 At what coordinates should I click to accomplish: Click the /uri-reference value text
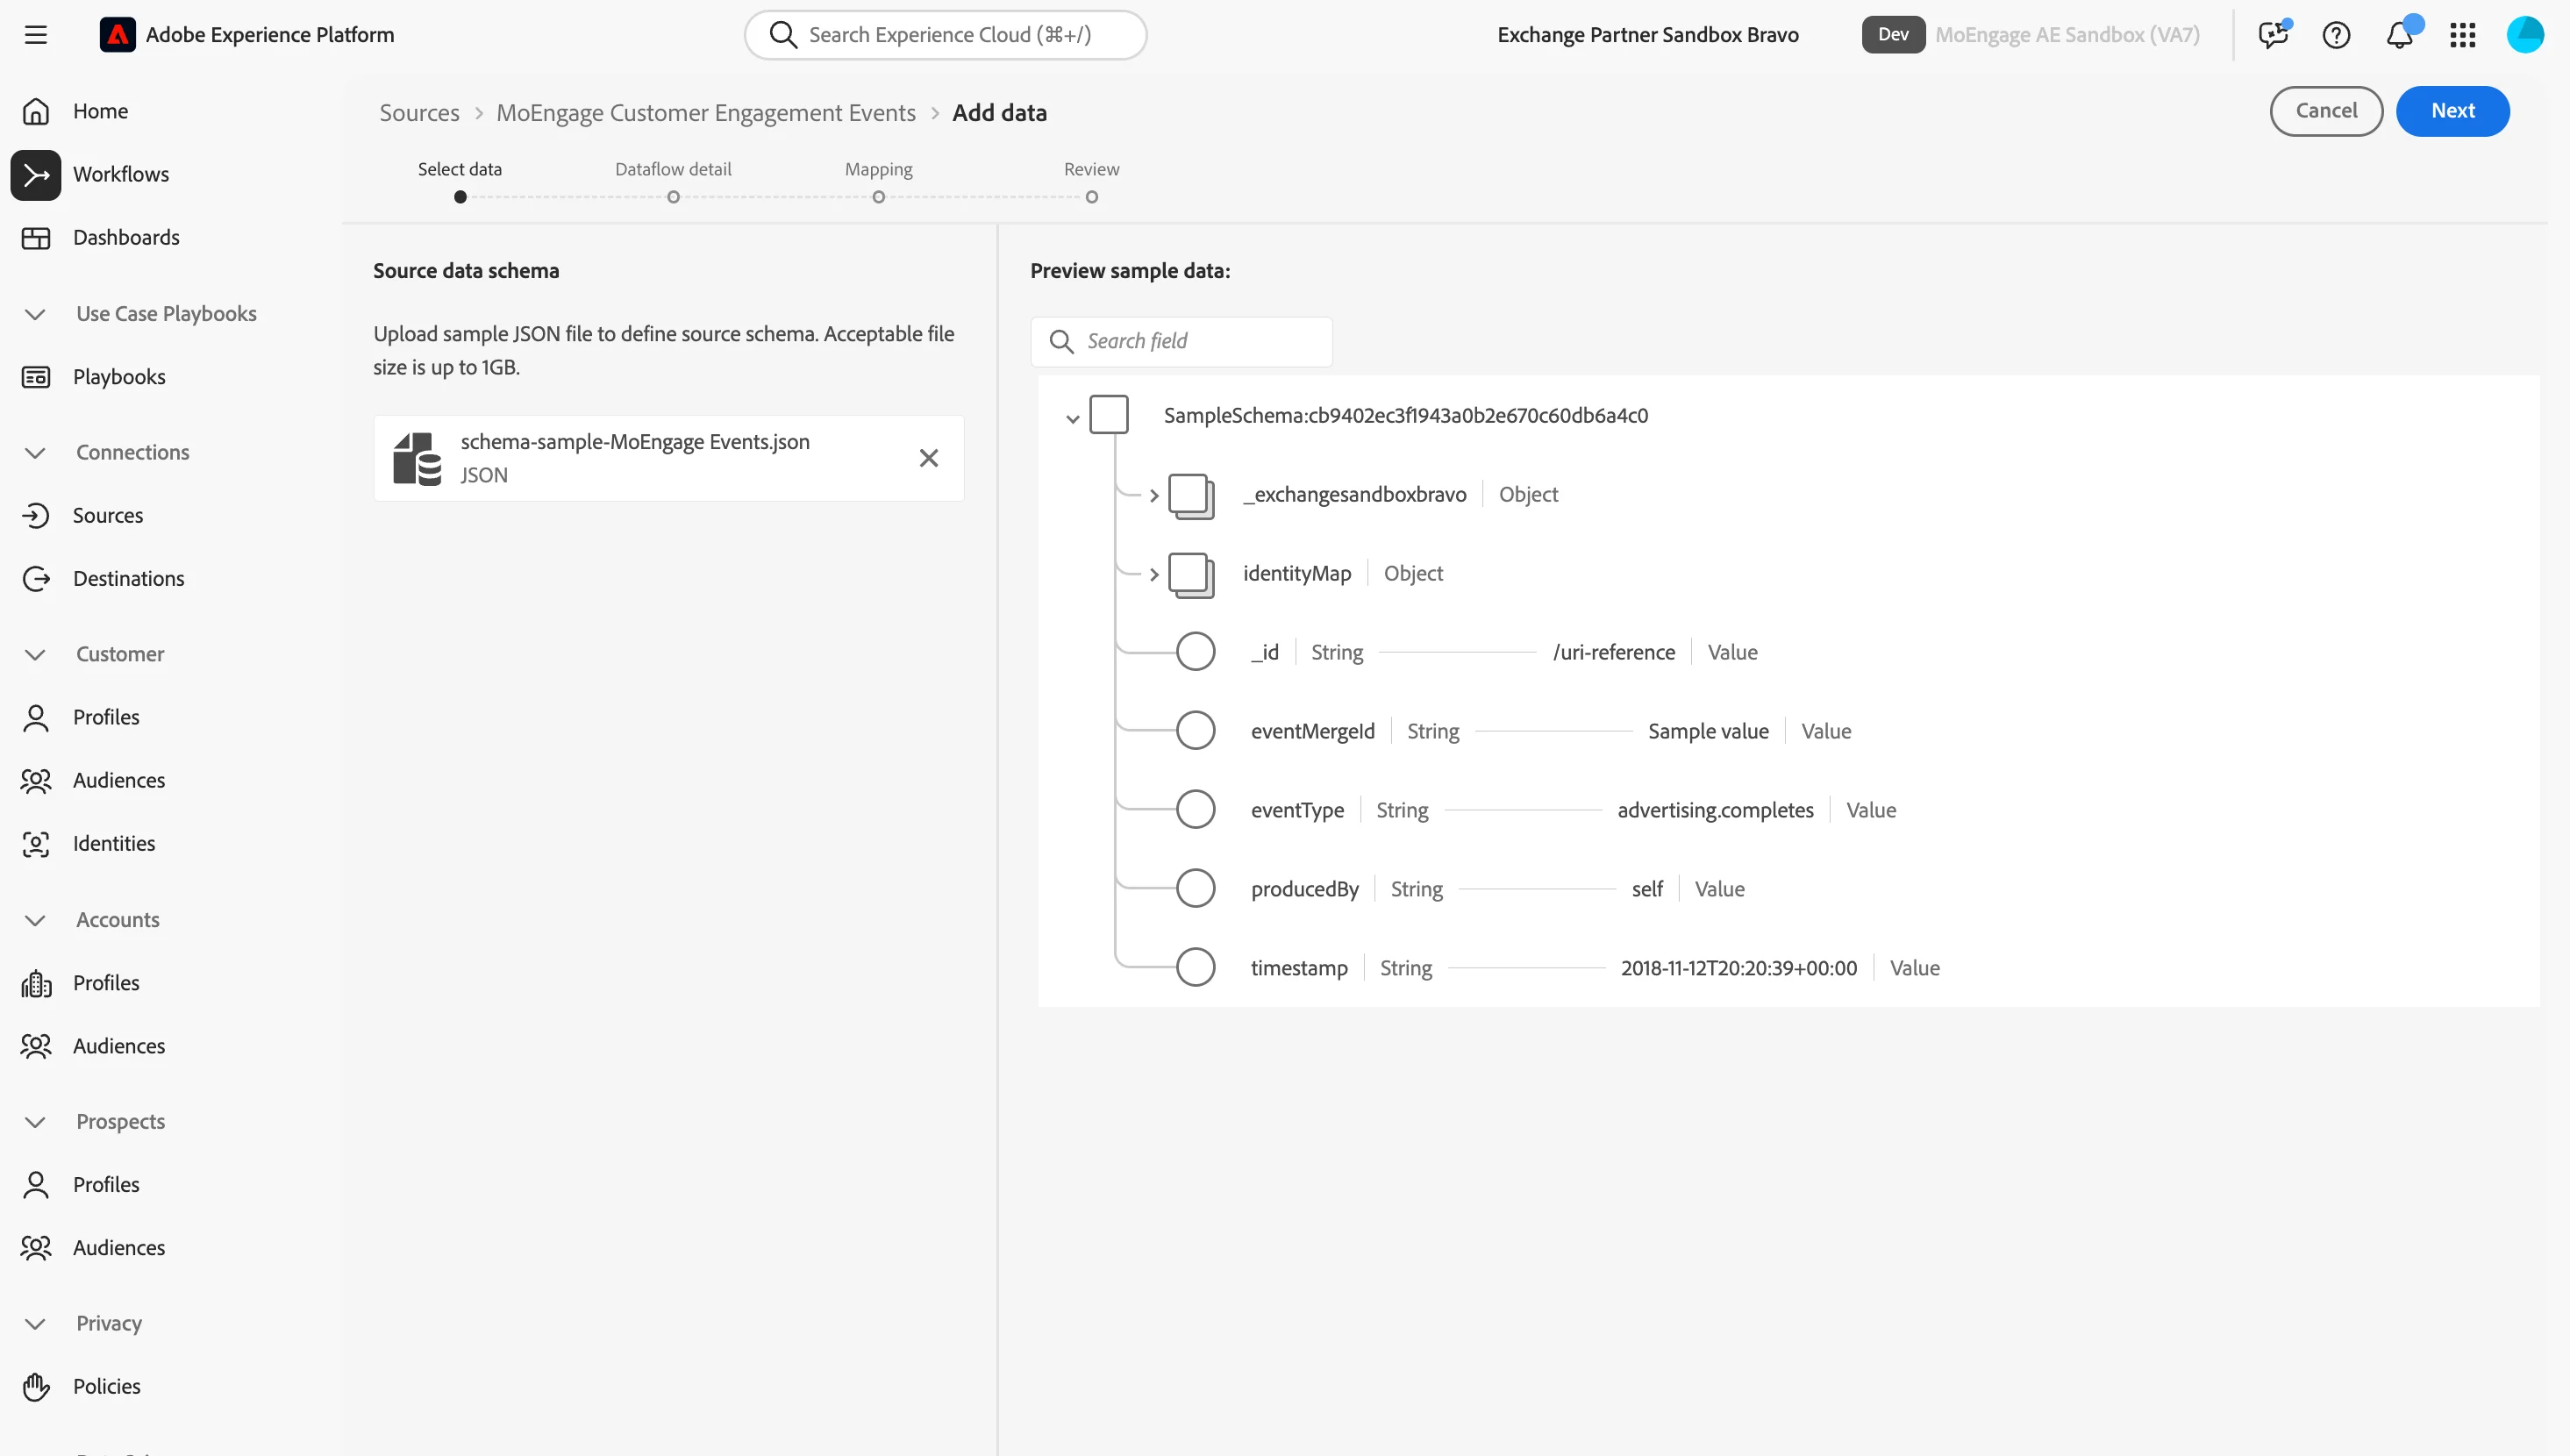[x=1613, y=653]
